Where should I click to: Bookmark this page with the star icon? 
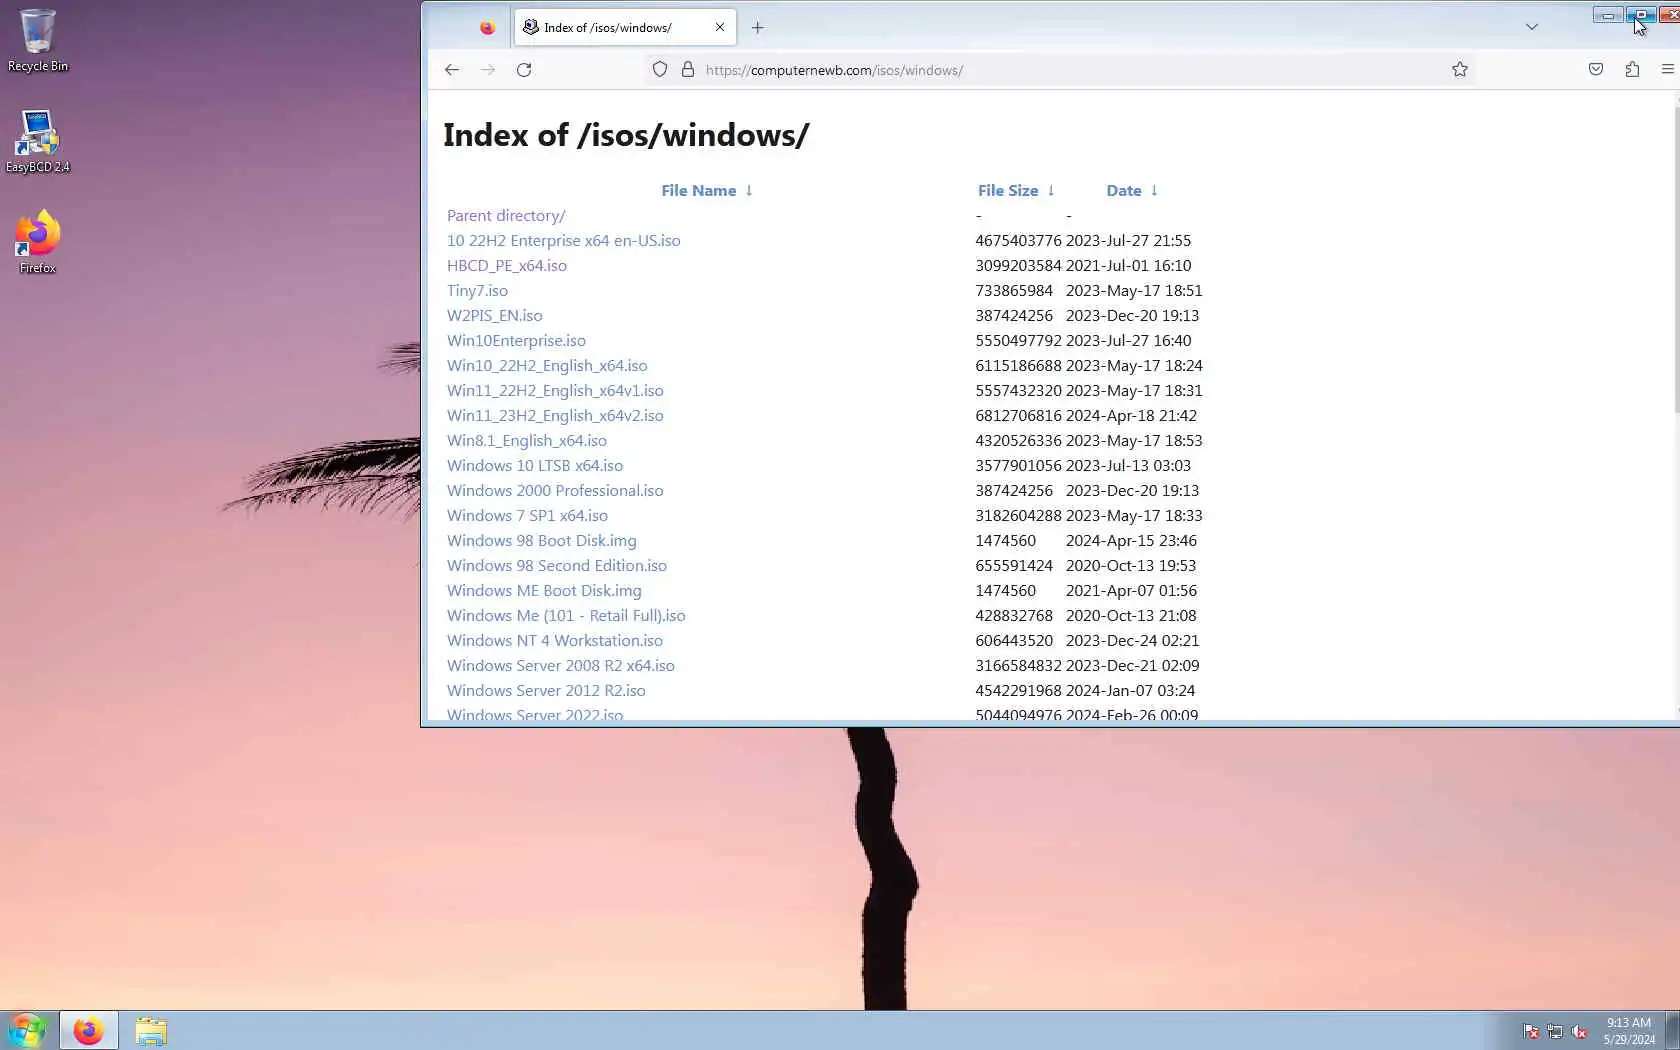[1460, 70]
